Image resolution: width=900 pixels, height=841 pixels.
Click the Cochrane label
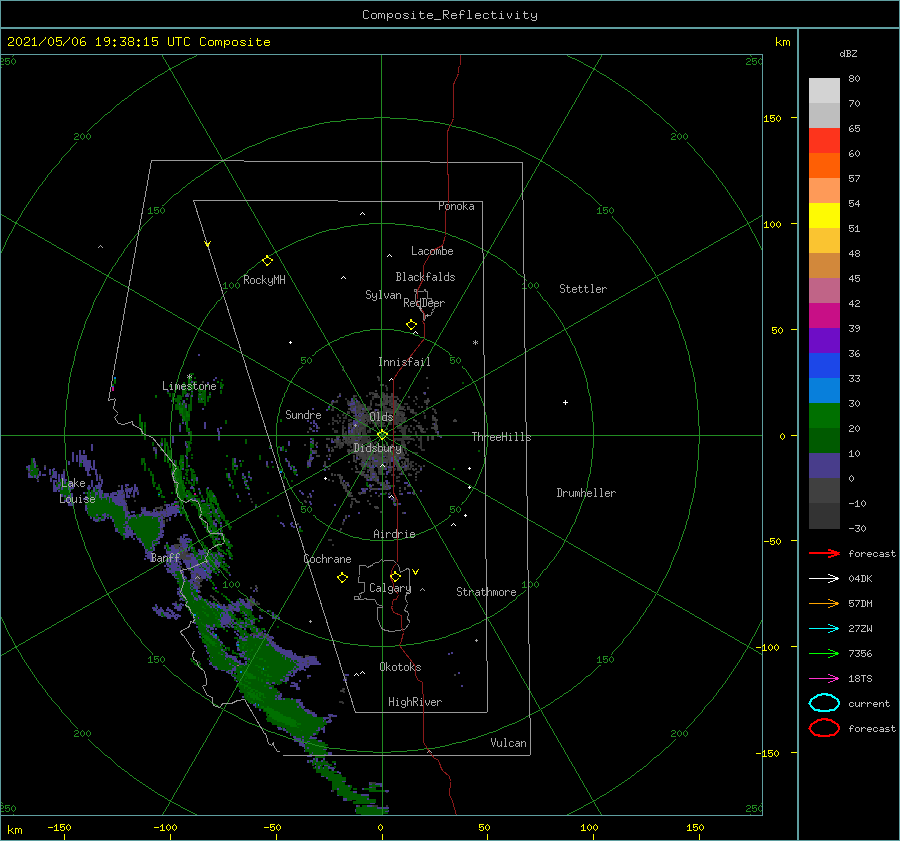click(x=327, y=559)
